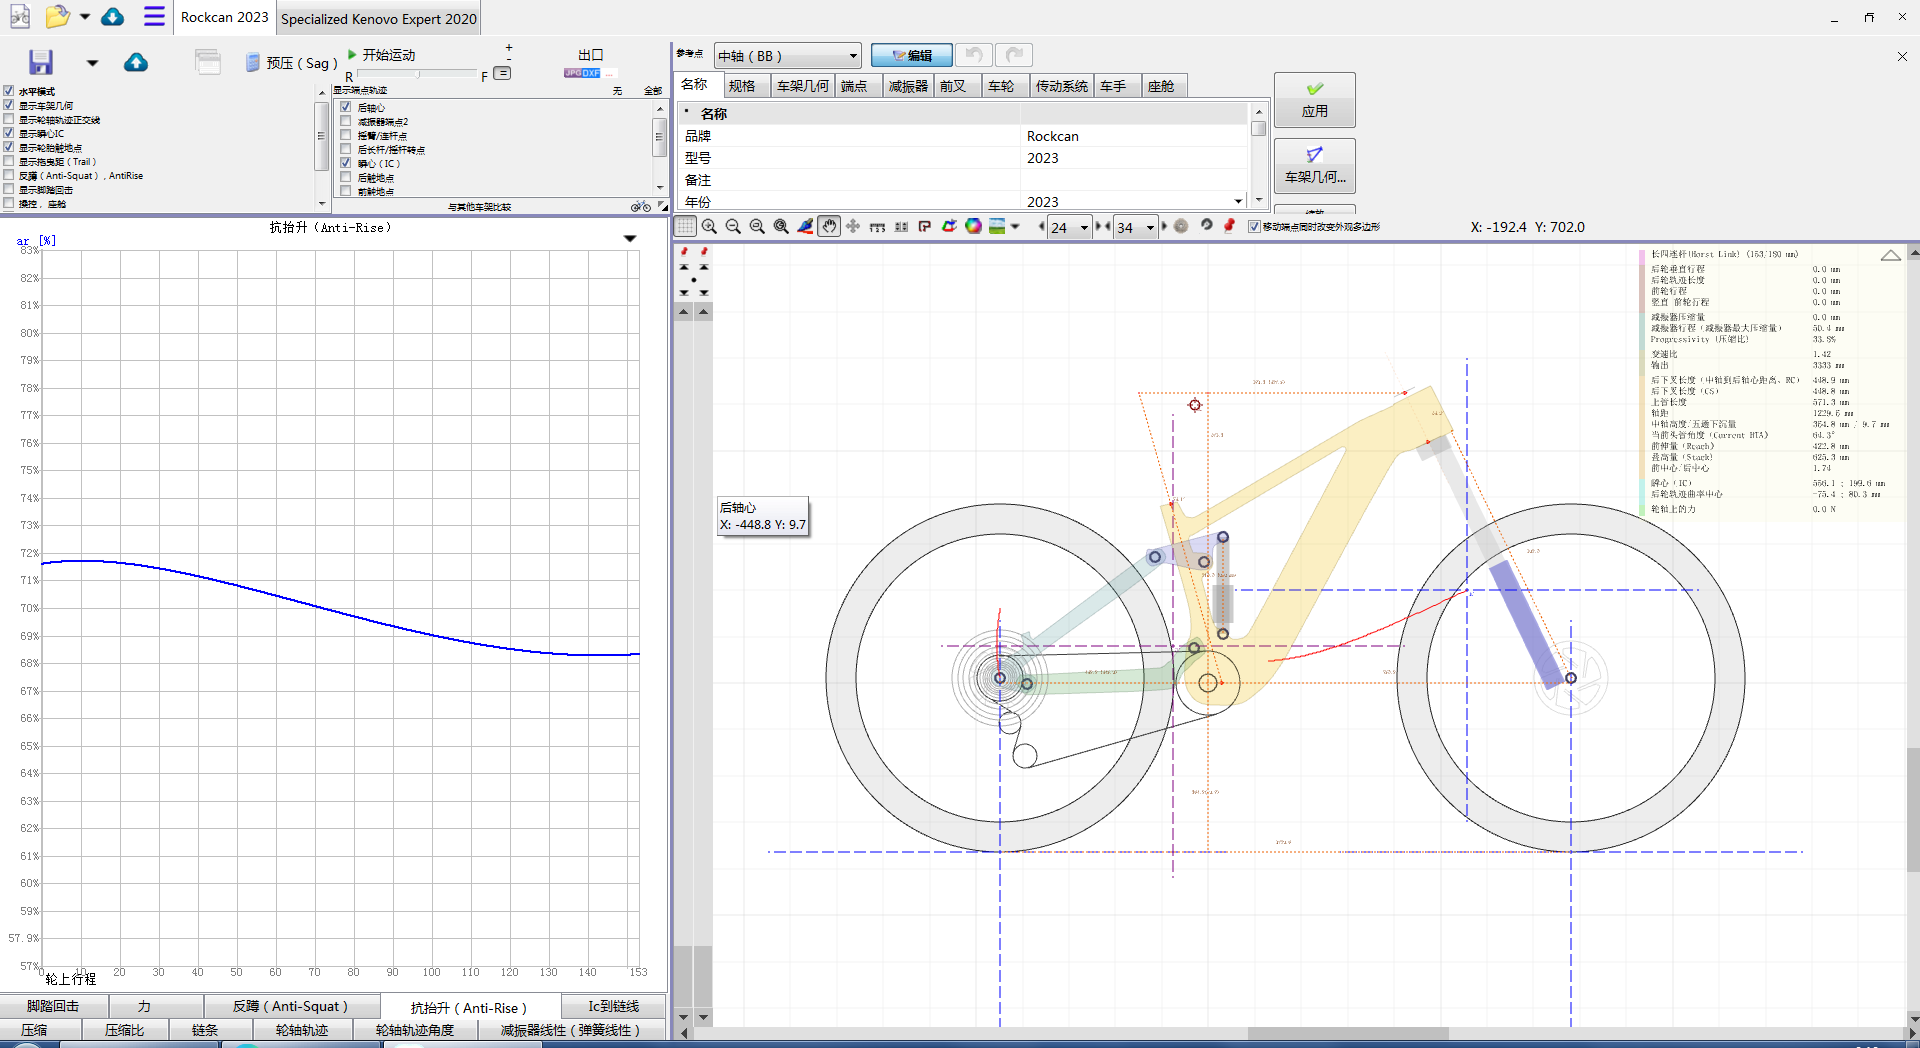The width and height of the screenshot is (1920, 1048).
Task: Open the 年份 2023 dropdown
Action: (1238, 201)
